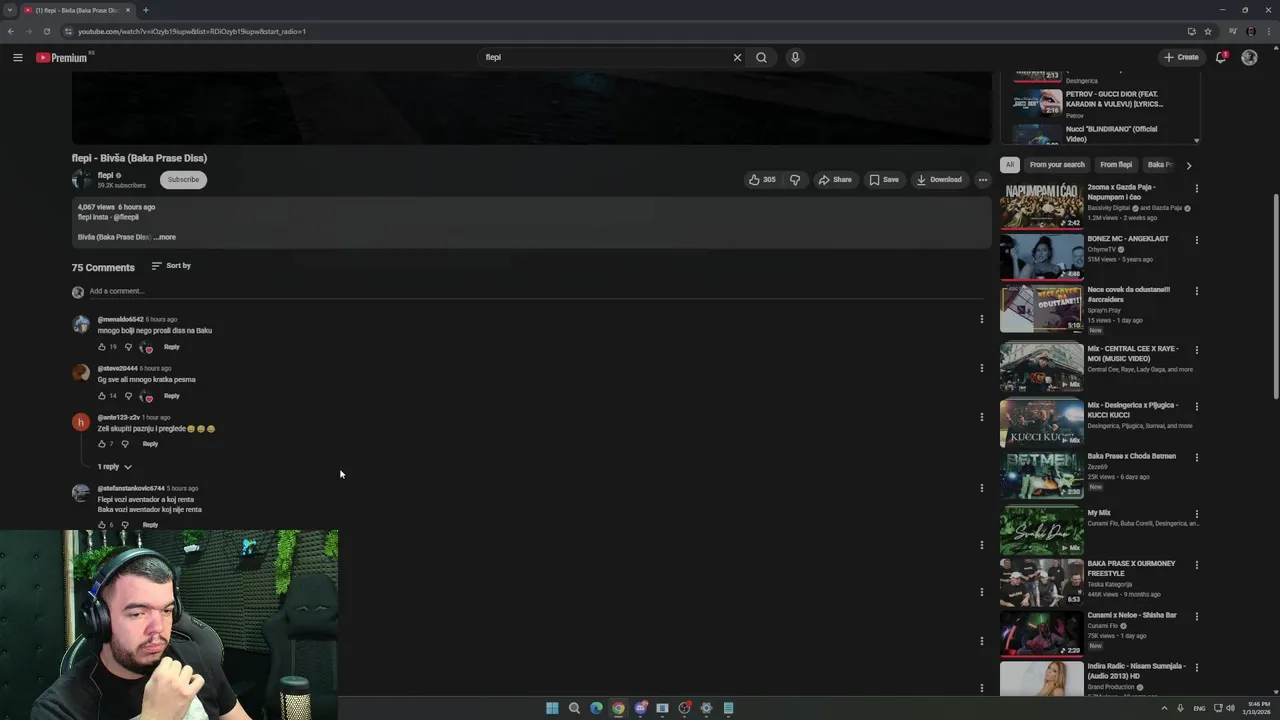This screenshot has width=1280, height=720.
Task: Open the notifications bell
Action: tap(1221, 57)
